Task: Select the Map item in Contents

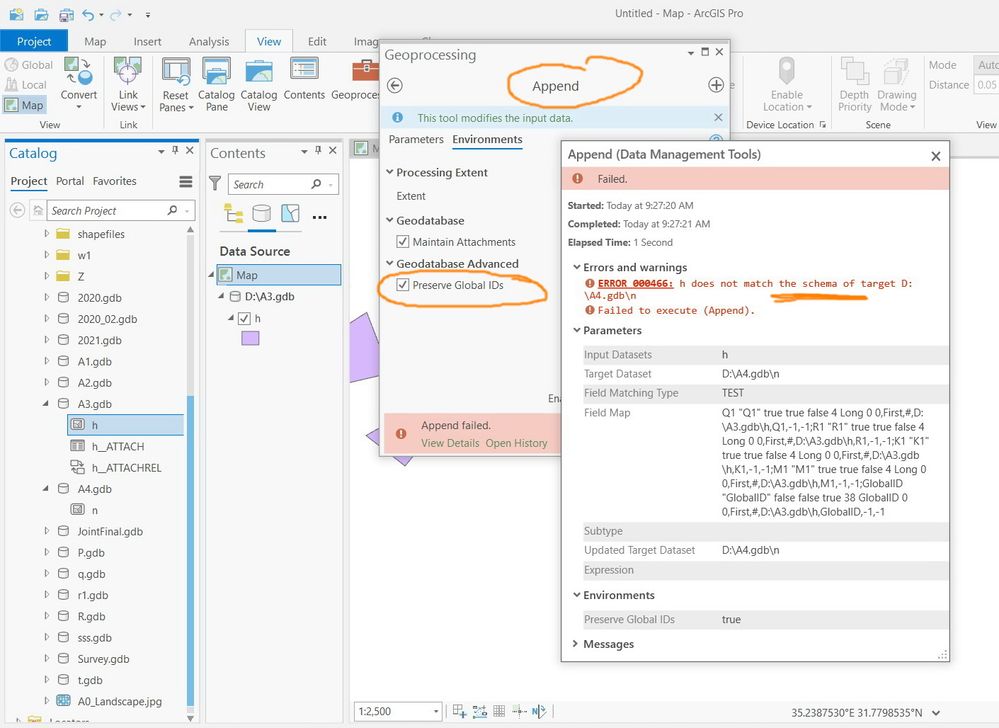Action: 278,275
